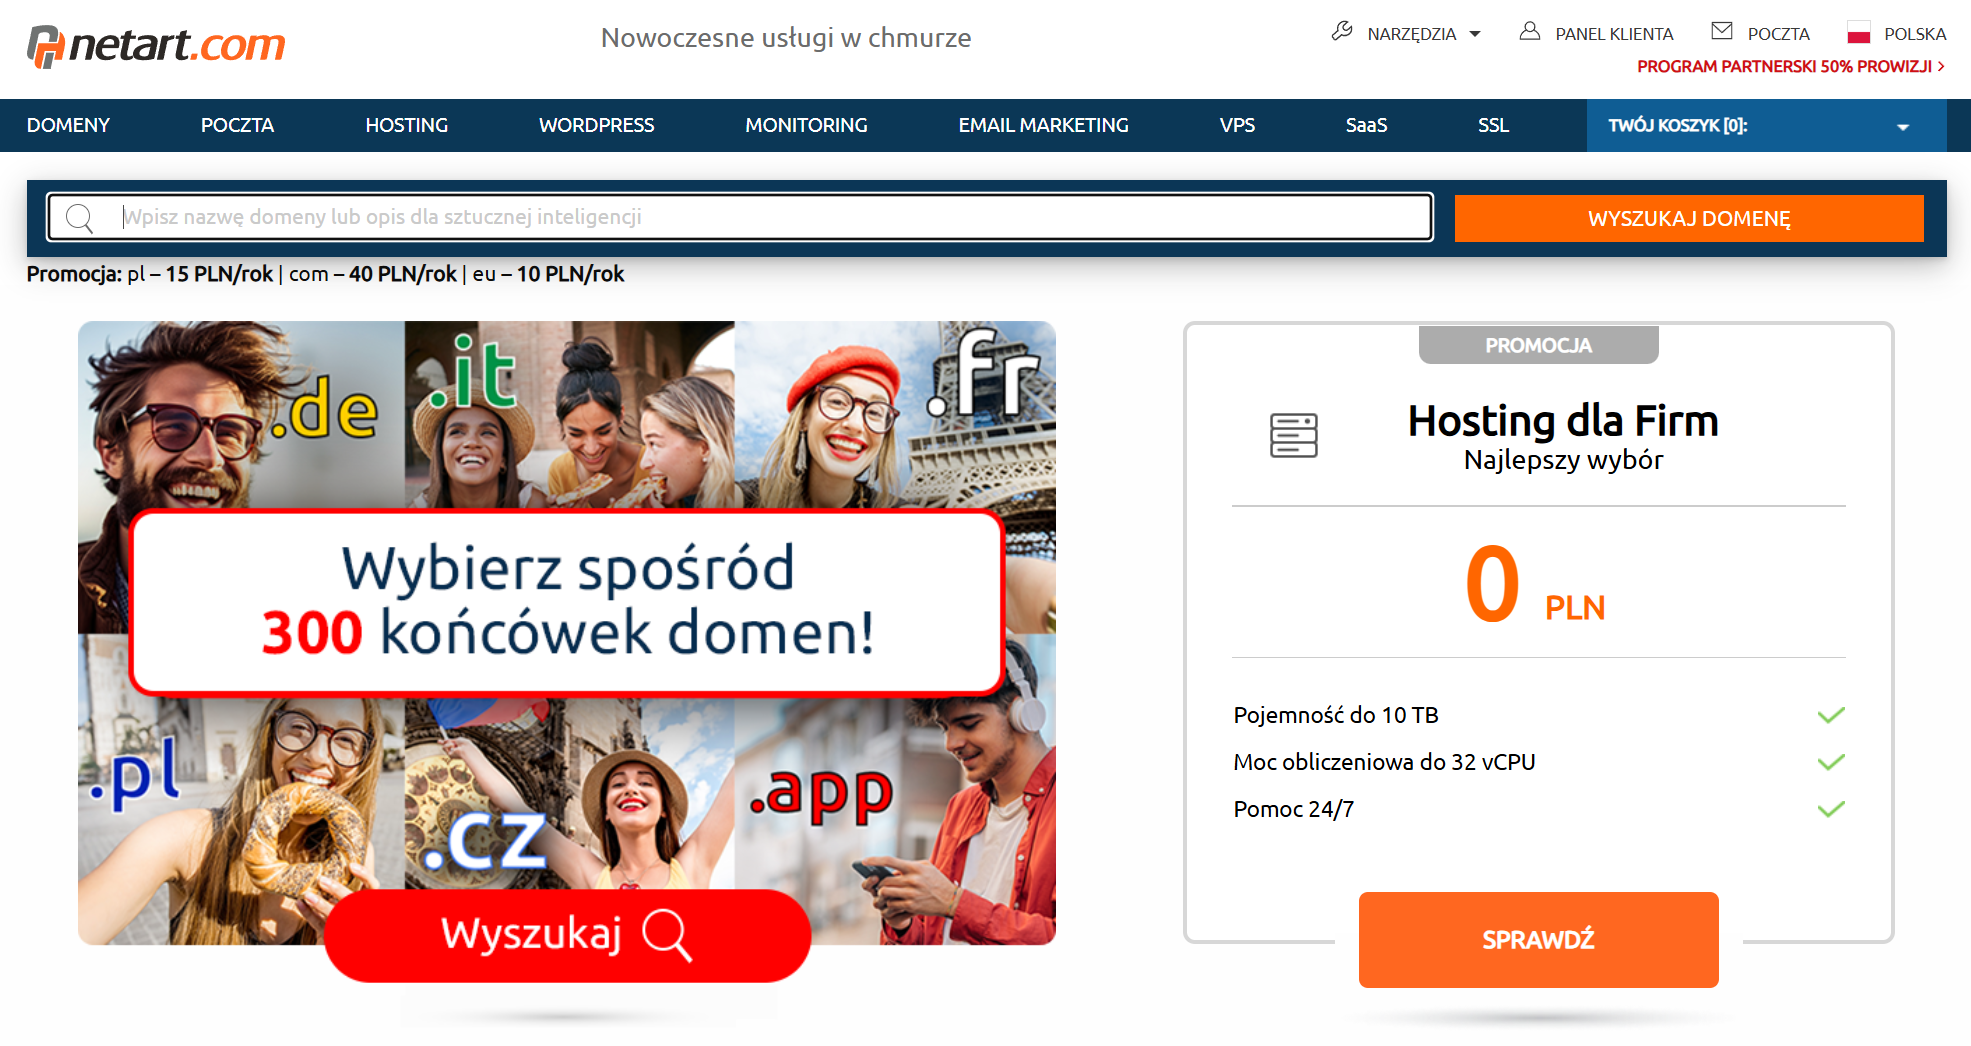
Task: Click the netart.com logo
Action: click(x=156, y=46)
